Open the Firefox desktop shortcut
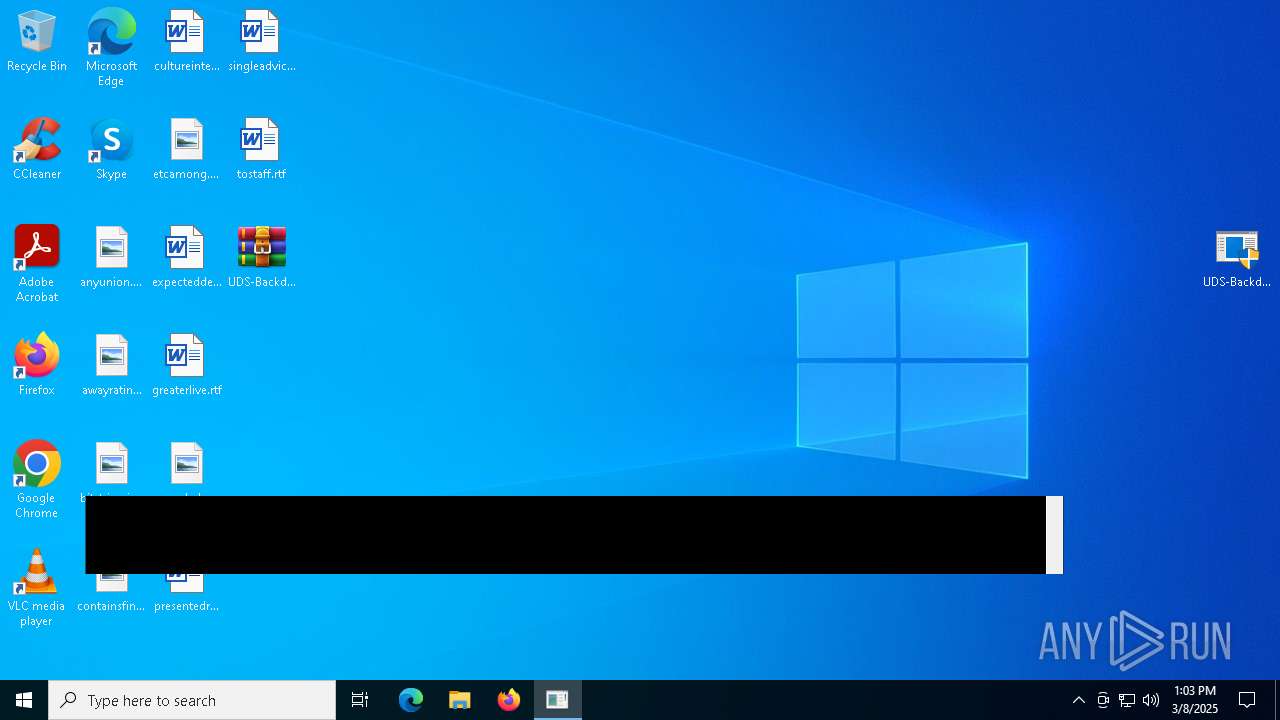 tap(37, 366)
